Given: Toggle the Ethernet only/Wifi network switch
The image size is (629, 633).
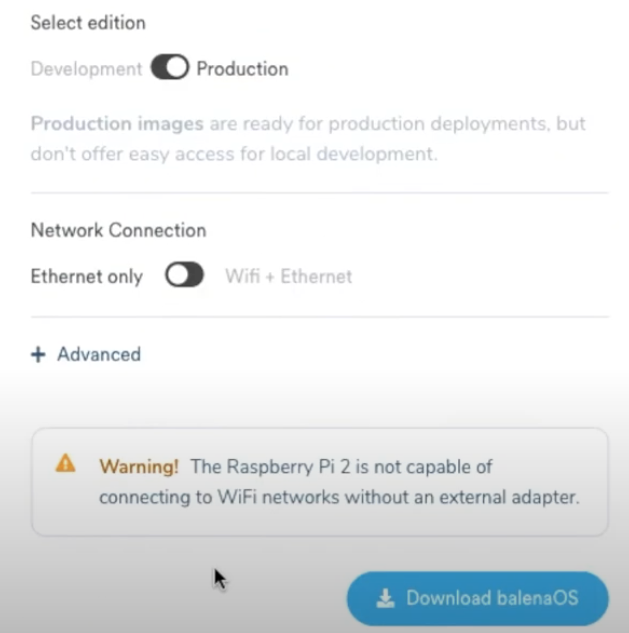Looking at the screenshot, I should coord(184,276).
